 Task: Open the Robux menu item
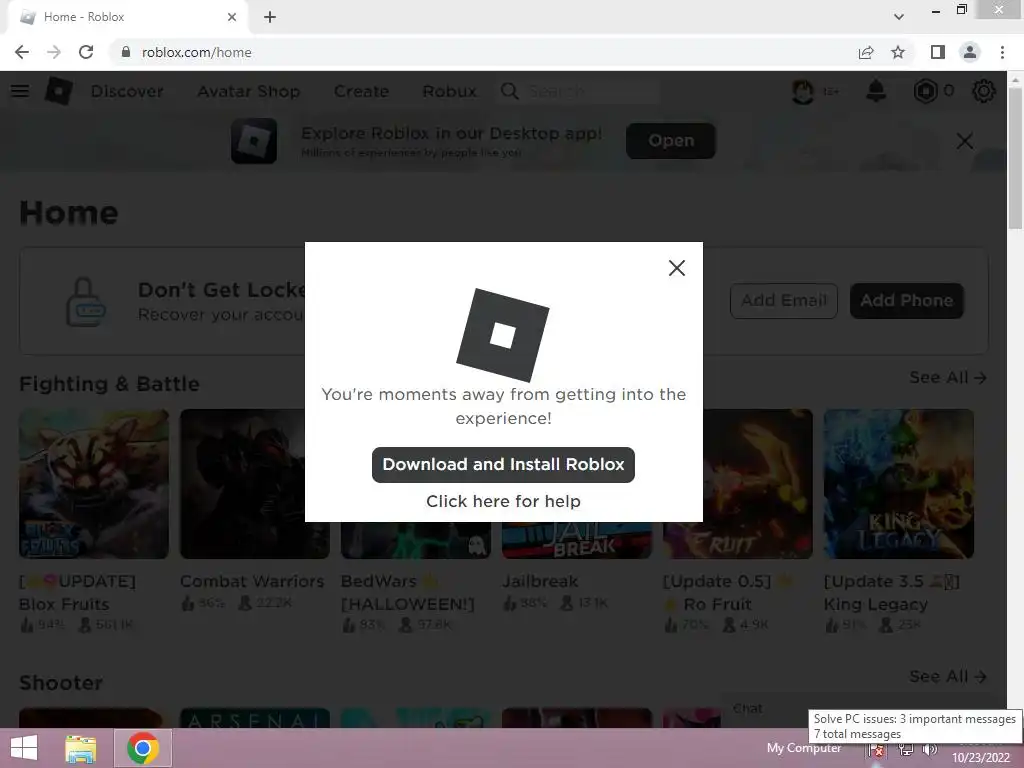[x=449, y=91]
